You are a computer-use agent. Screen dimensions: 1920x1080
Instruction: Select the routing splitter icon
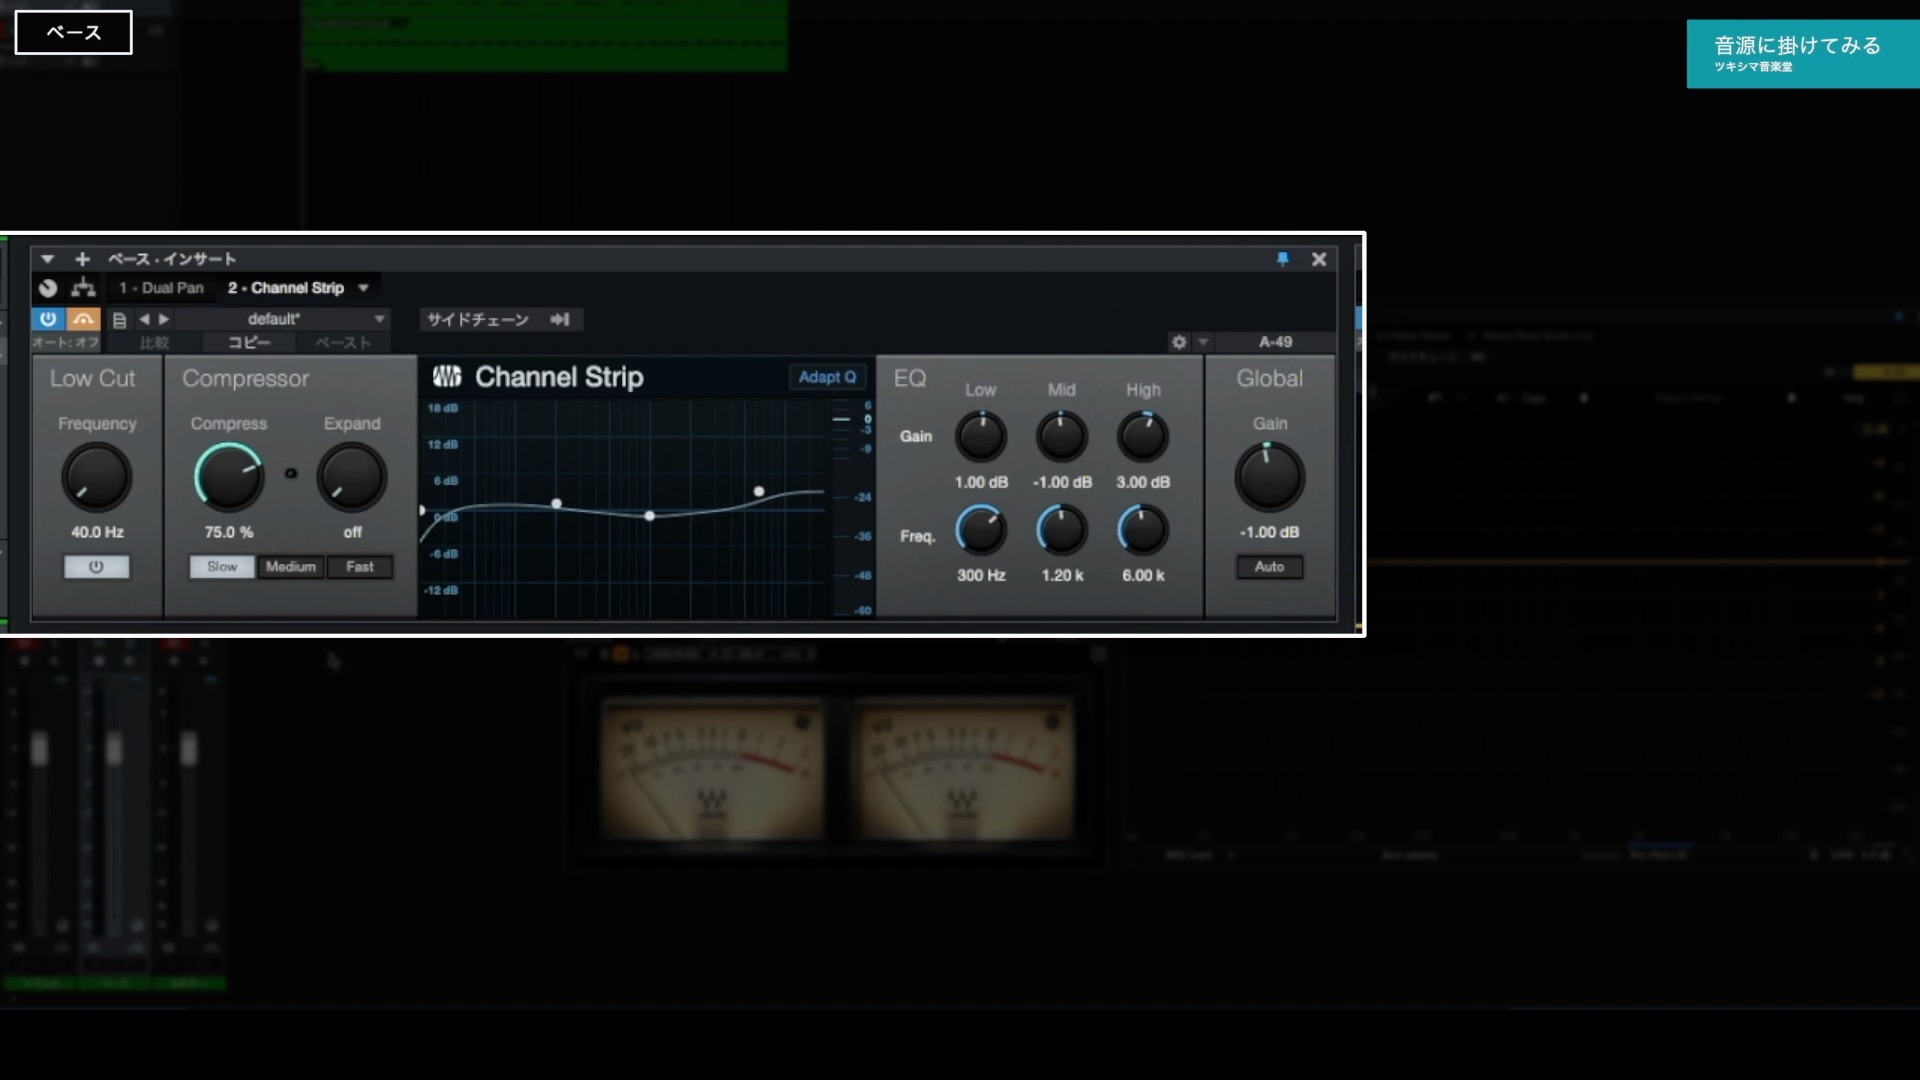coord(84,287)
